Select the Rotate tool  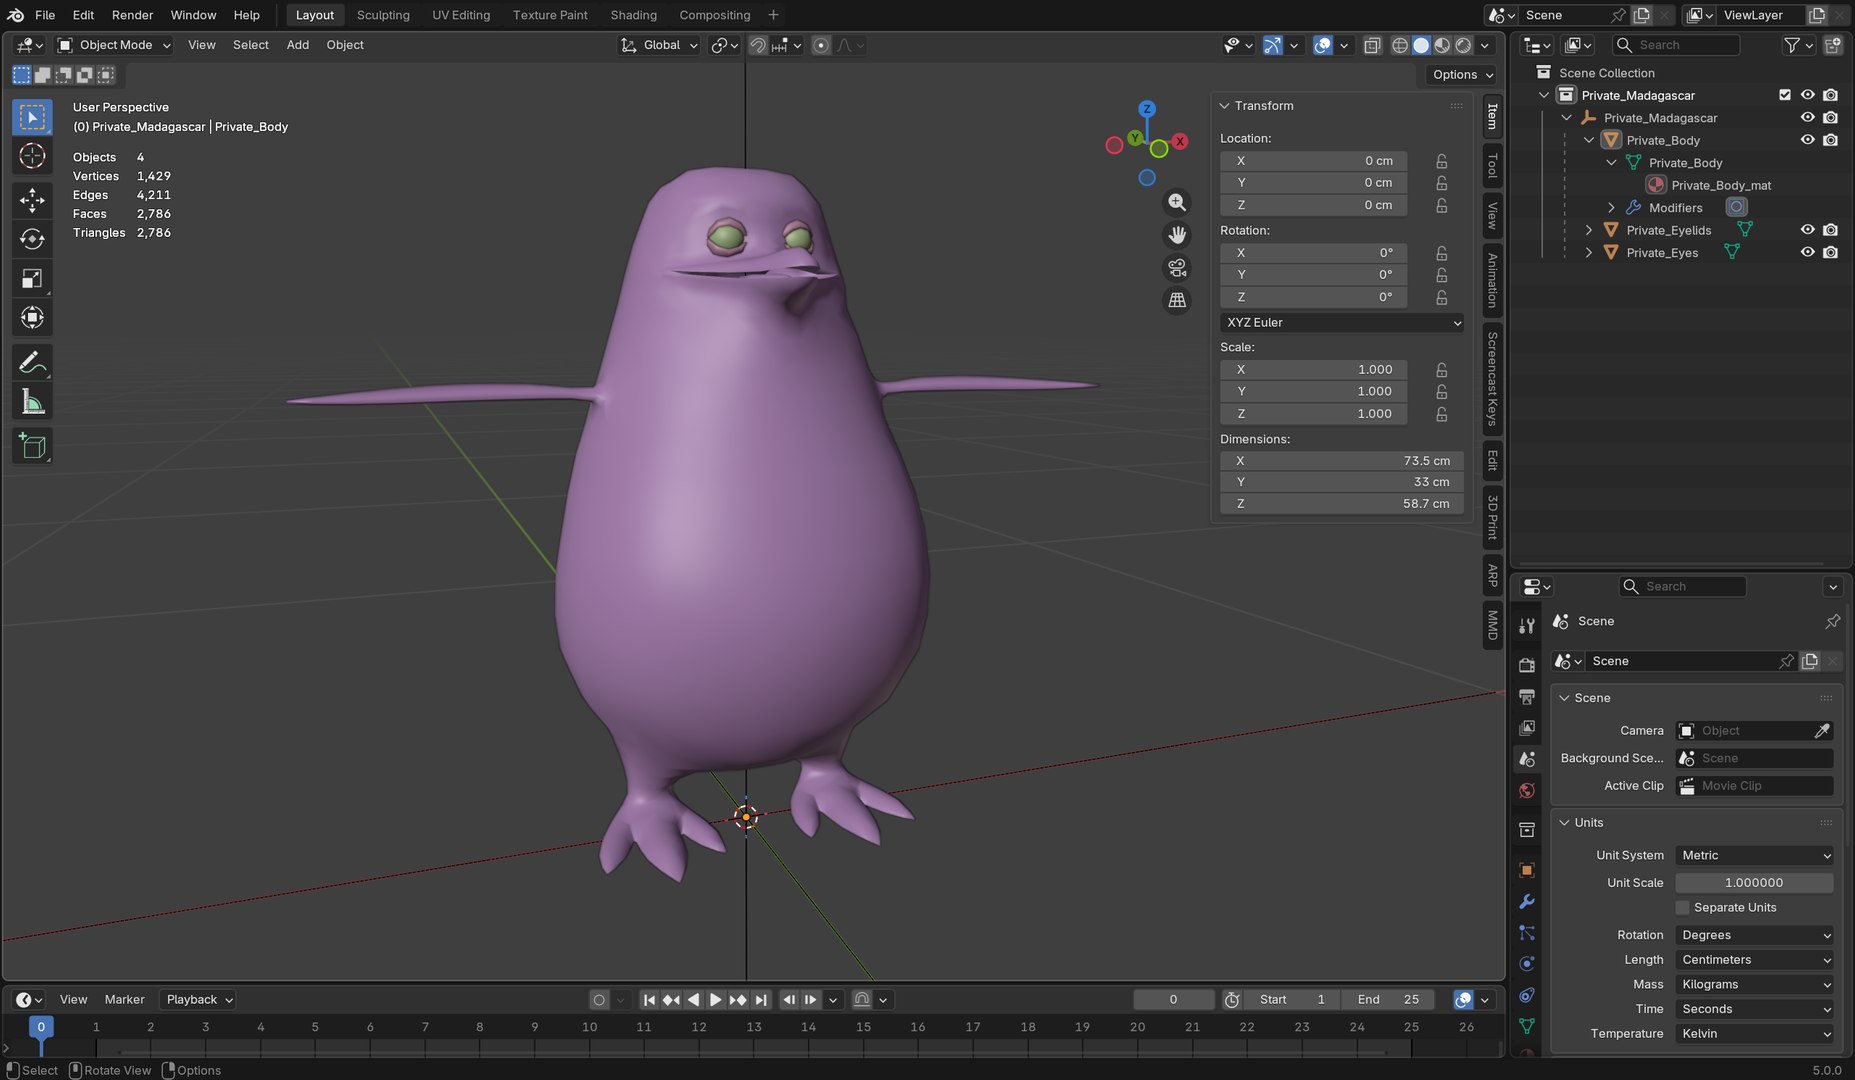tap(32, 239)
